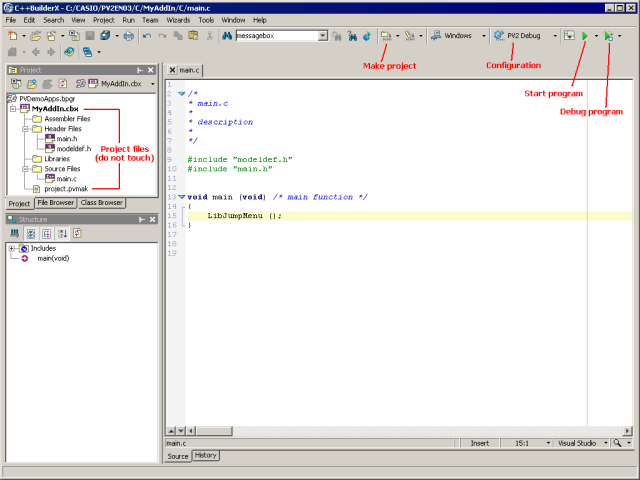Collapse the MyAddIn.cbx tree node
Image resolution: width=640 pixels, height=480 pixels.
coord(13,109)
